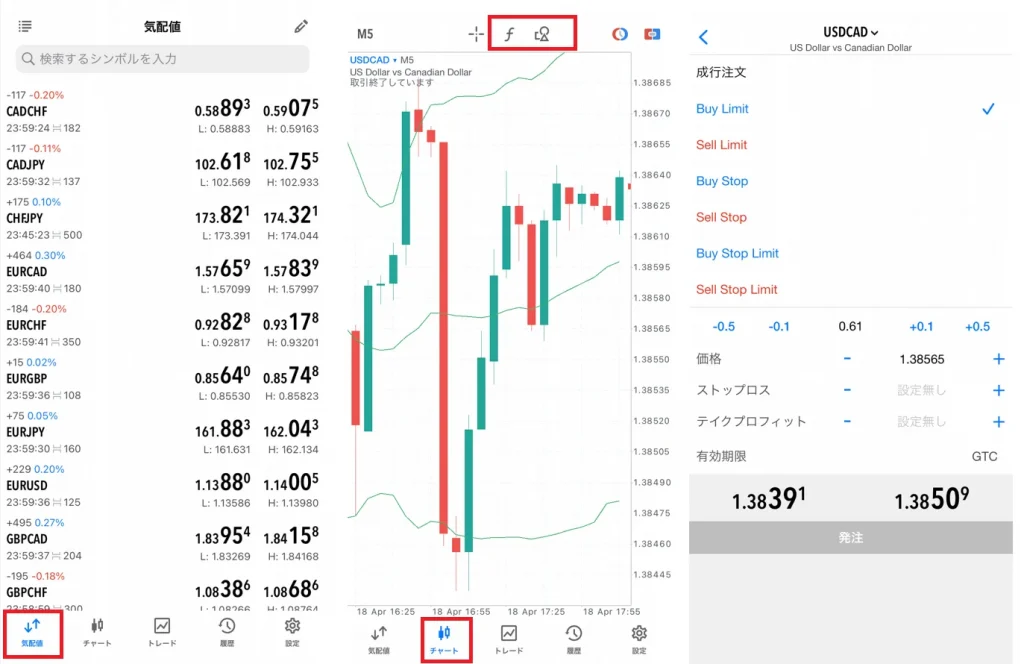Screen dimensions: 1024x664
Task: Click the 0.61 volume value
Action: (x=850, y=326)
